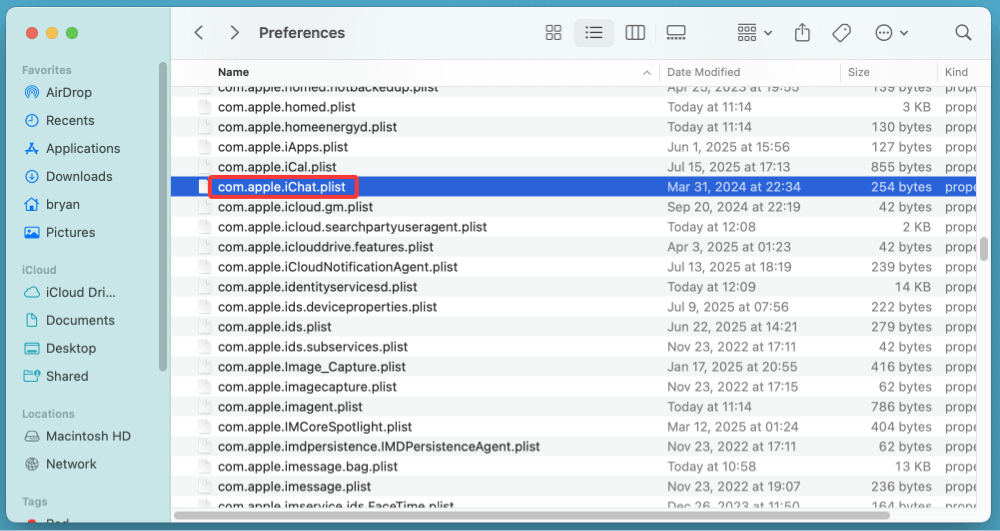
Task: Select com.apple.homeenergyd.plist file
Action: pos(307,127)
